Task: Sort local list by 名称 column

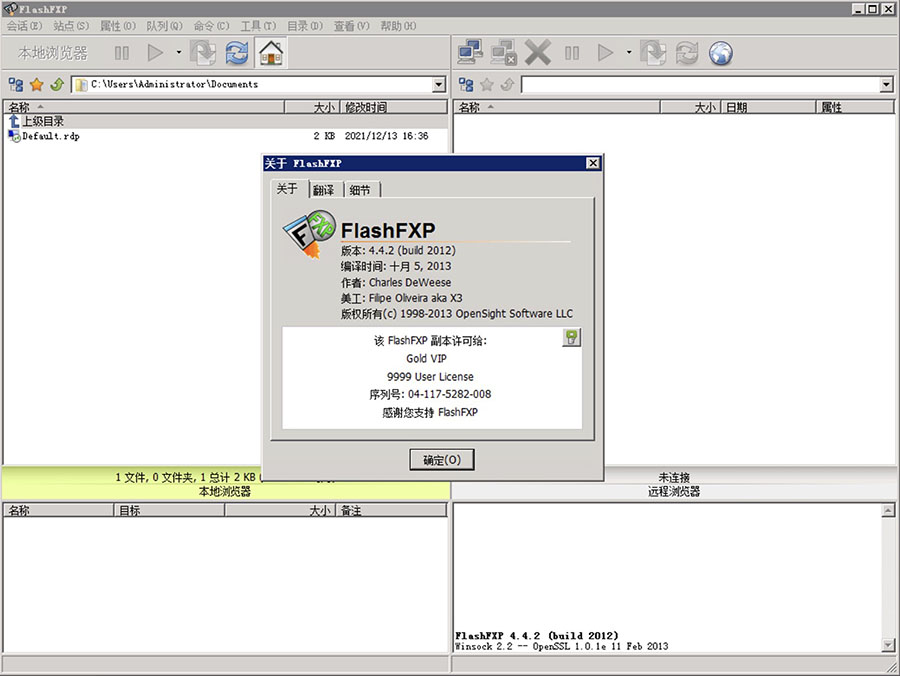Action: 144,107
